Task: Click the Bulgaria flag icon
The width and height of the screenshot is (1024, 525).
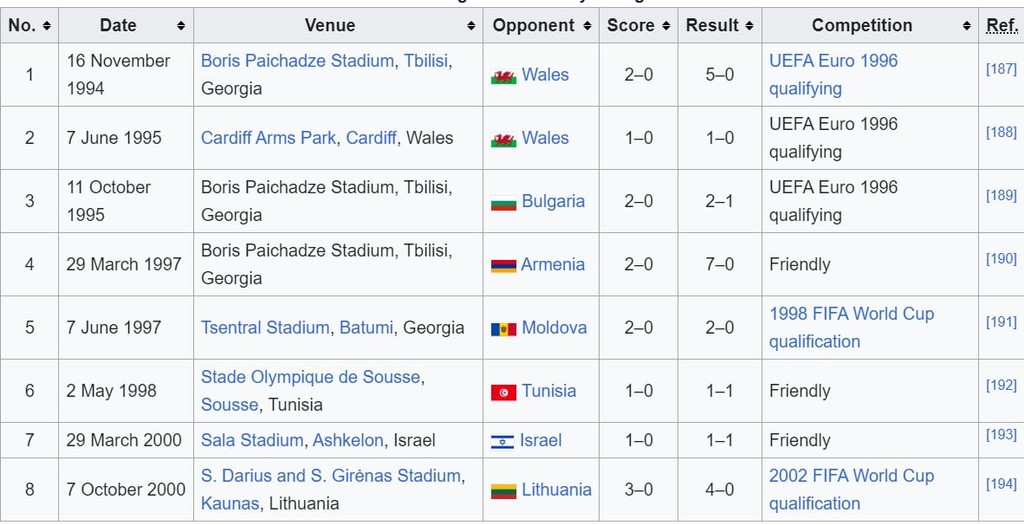Action: click(504, 203)
